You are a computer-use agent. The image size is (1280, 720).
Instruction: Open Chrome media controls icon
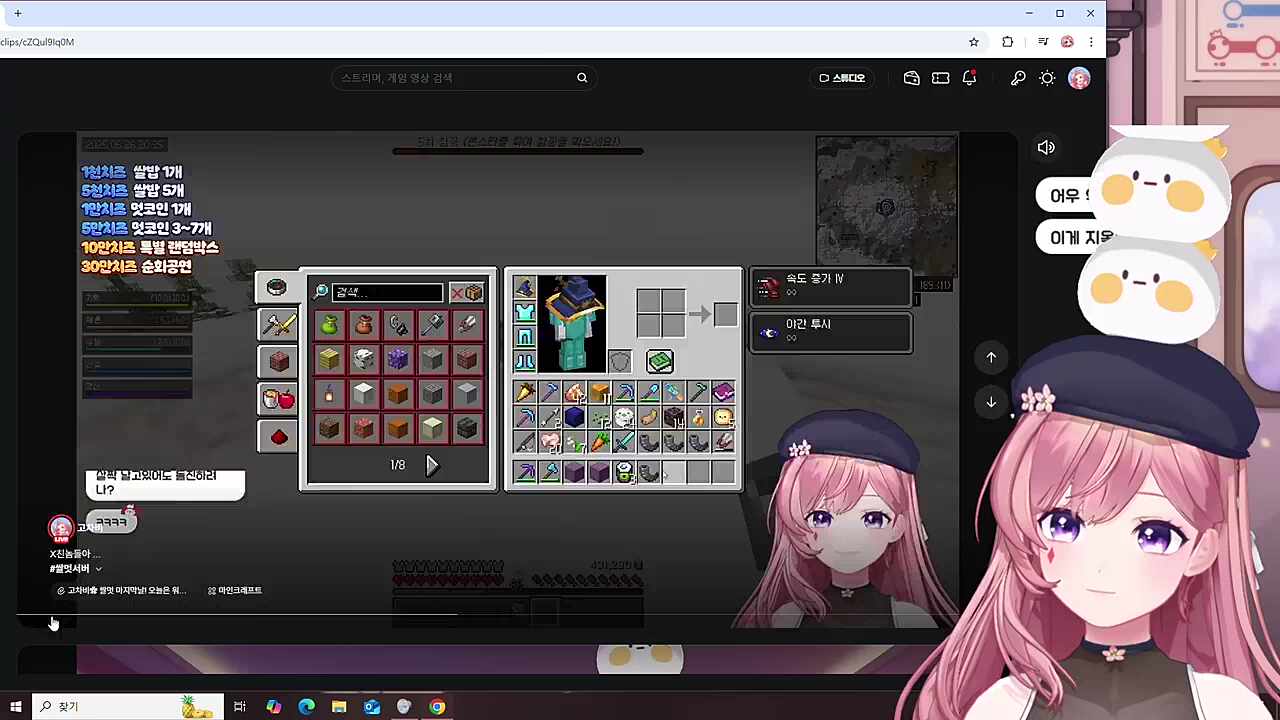coord(1042,42)
